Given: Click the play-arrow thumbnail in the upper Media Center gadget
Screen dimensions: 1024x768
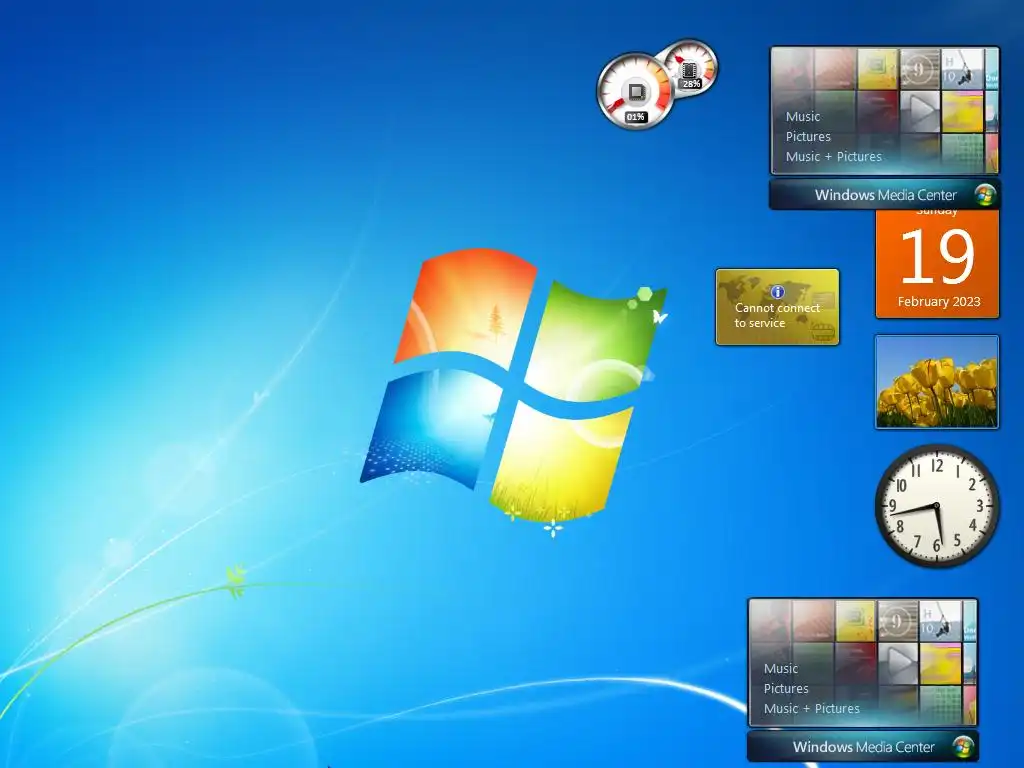Looking at the screenshot, I should (x=920, y=112).
